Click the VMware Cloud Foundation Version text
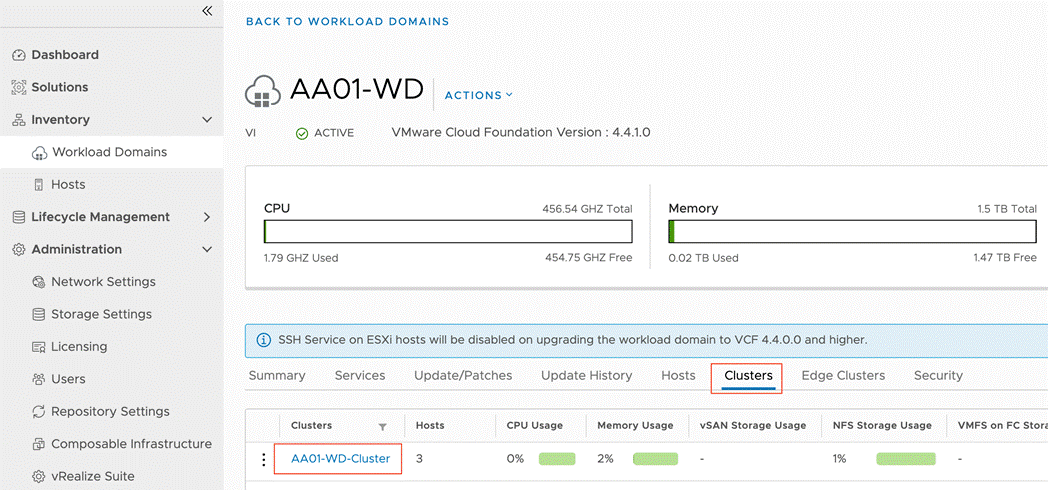This screenshot has height=490, width=1048. (x=521, y=132)
